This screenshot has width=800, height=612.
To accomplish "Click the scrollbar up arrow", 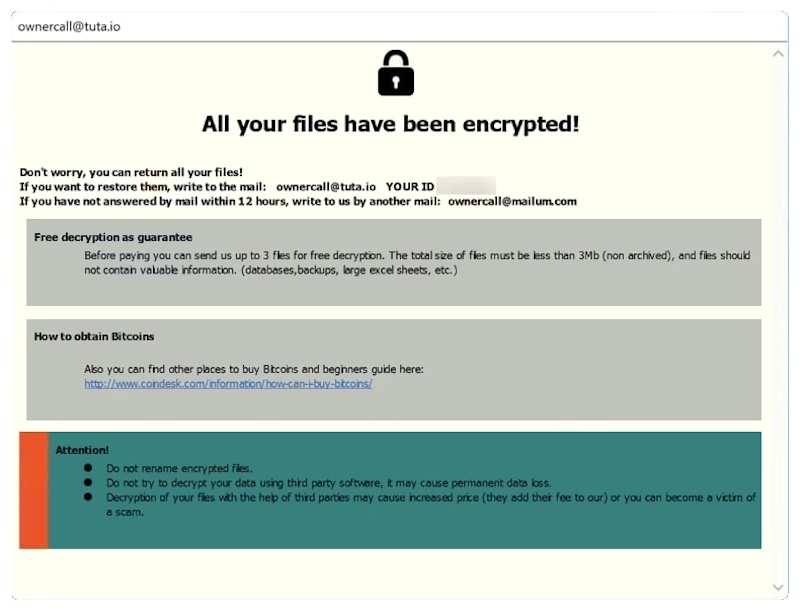I will [x=779, y=53].
